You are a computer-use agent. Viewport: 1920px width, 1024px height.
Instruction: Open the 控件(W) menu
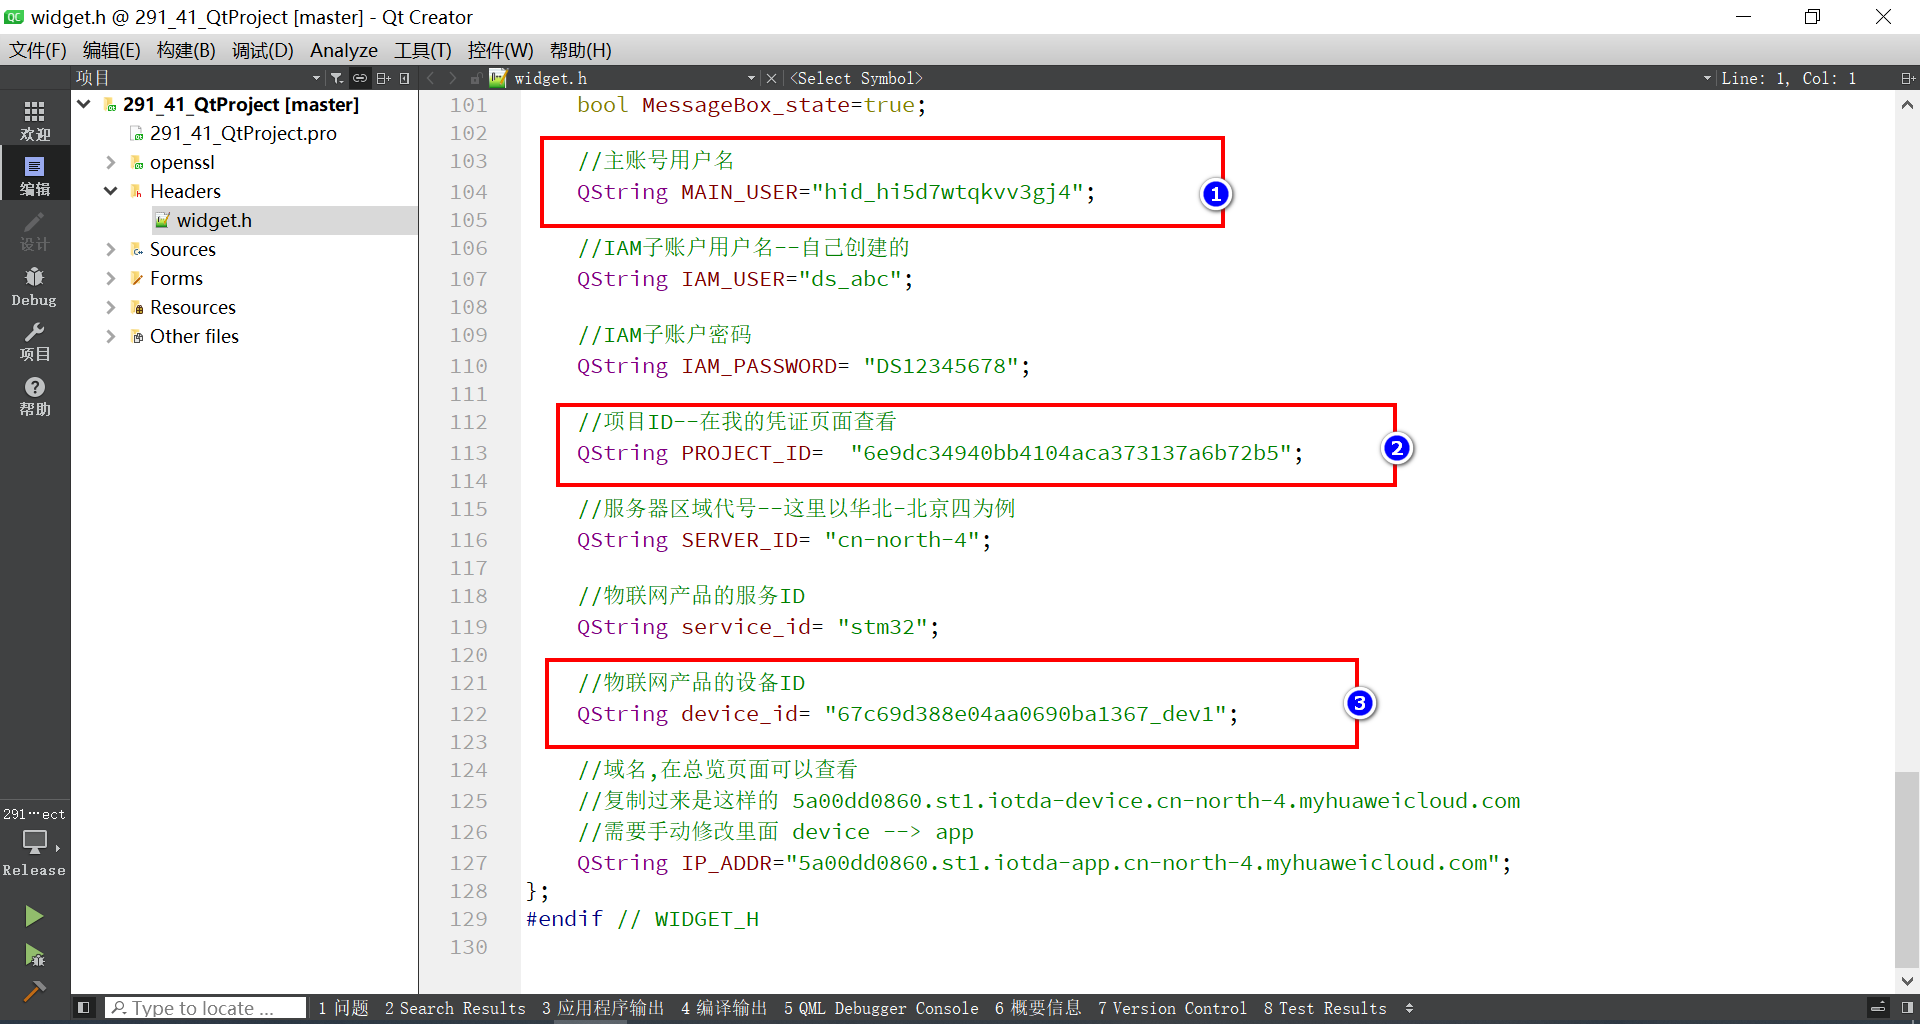point(500,50)
